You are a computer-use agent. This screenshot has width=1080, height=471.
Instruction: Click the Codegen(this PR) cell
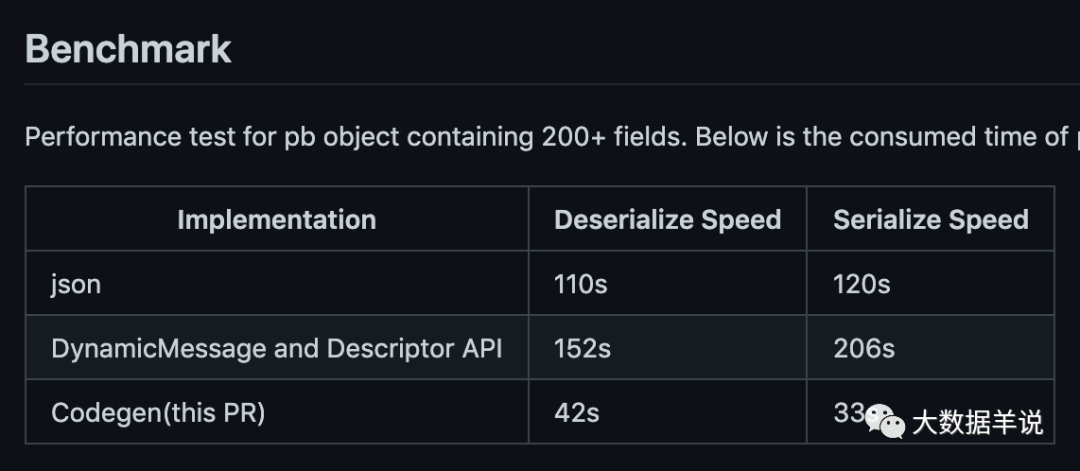click(x=158, y=412)
